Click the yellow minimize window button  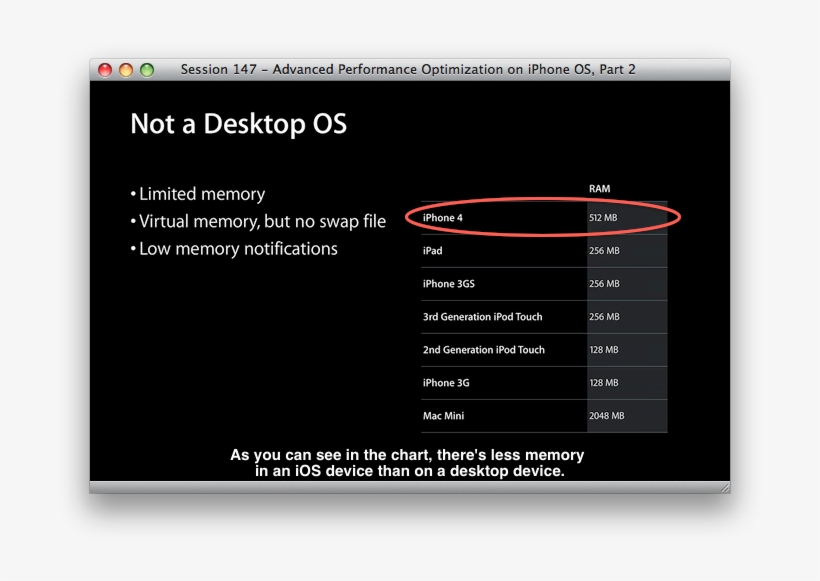126,70
